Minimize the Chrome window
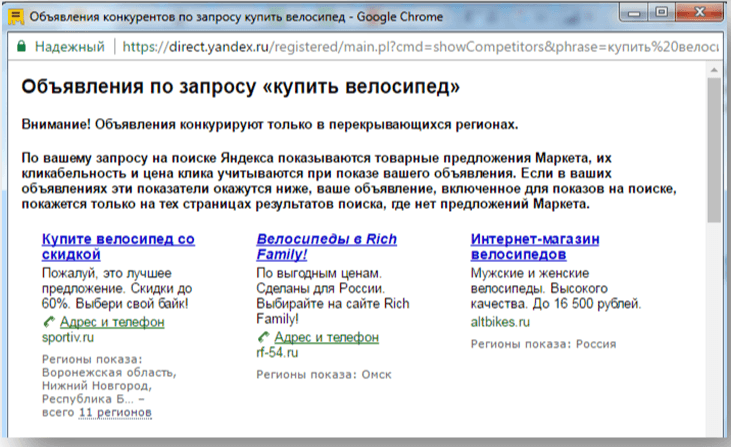 coord(634,13)
